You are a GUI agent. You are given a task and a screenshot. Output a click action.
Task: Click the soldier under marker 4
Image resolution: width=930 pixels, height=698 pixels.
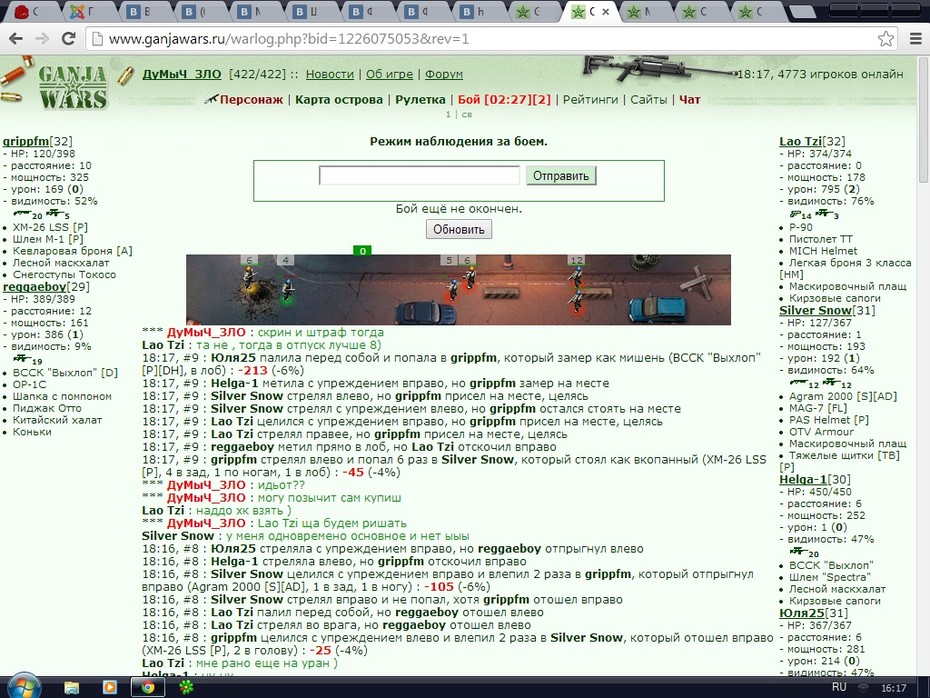288,289
